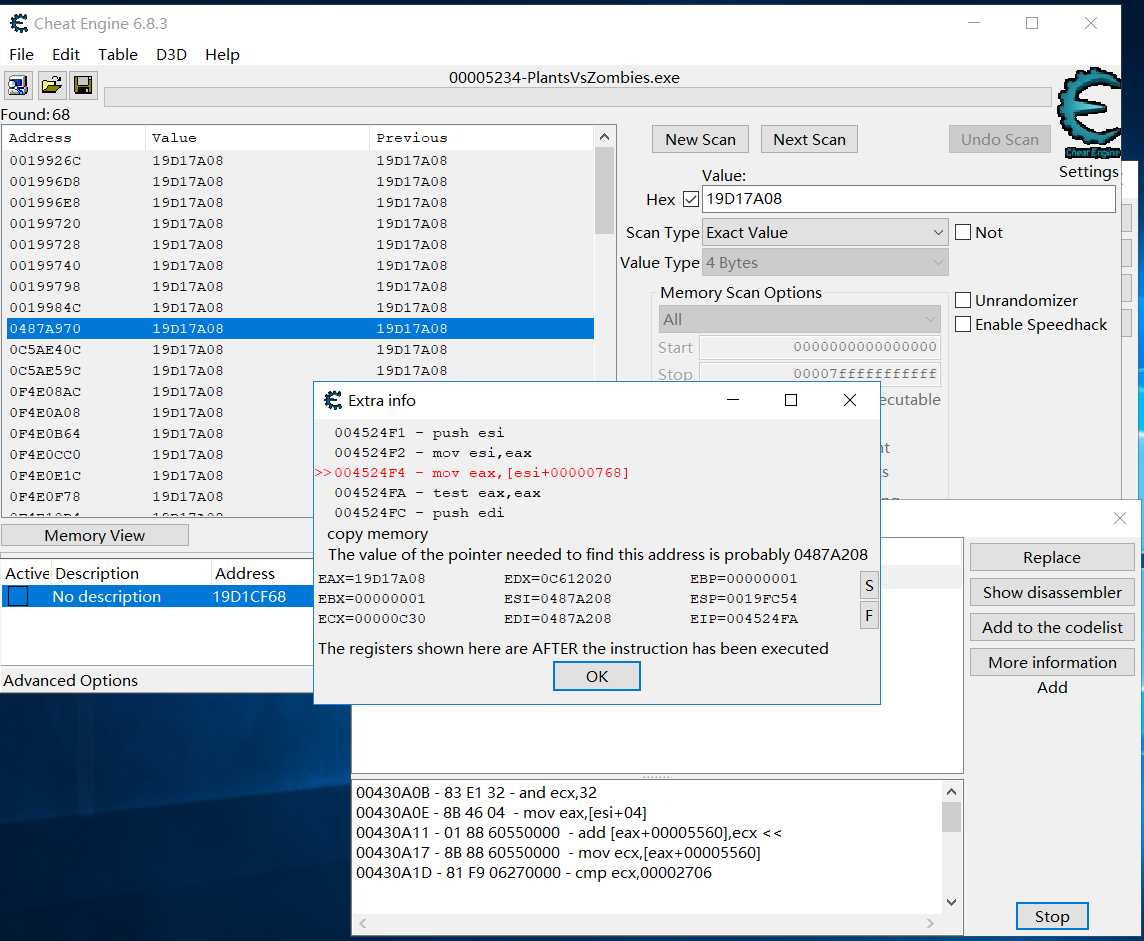Open the D3D menu
1144x941 pixels.
coord(171,55)
